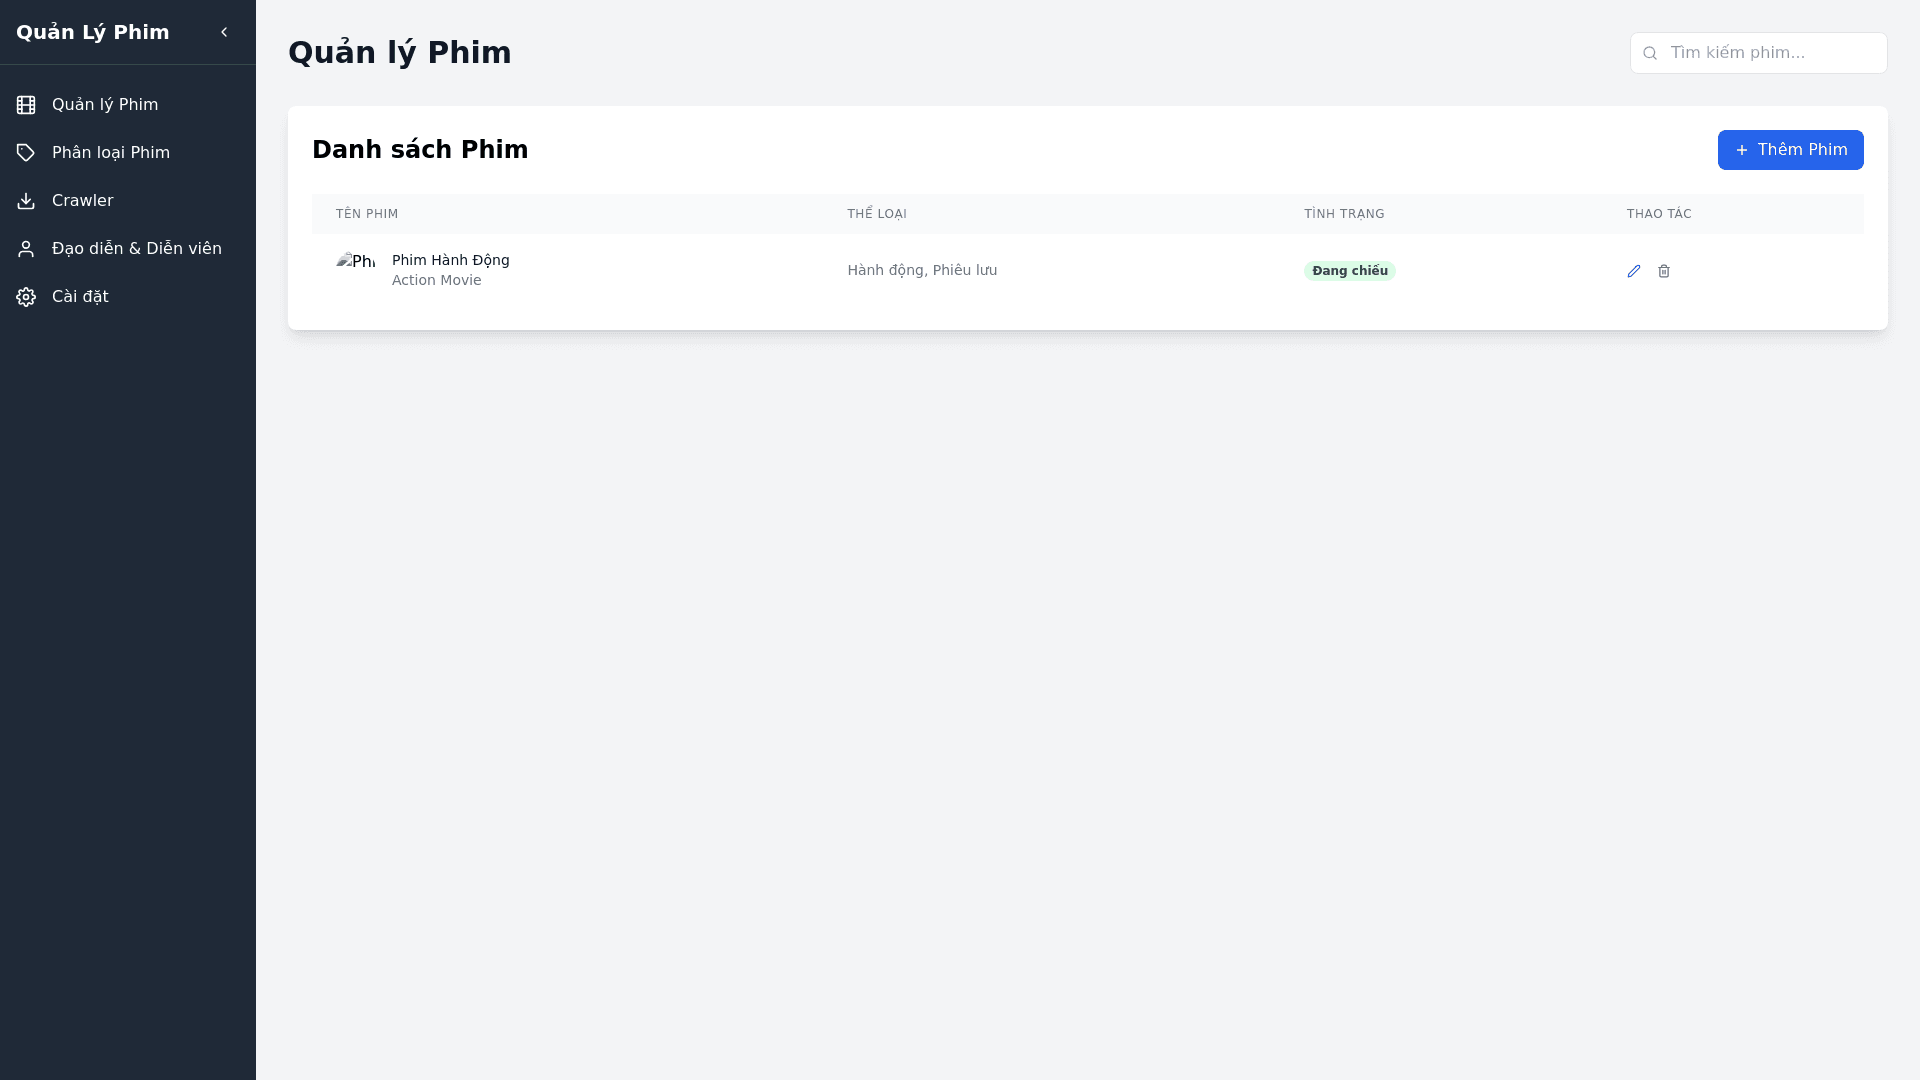Click the tag icon for Phân loại Phim
This screenshot has height=1080, width=1920.
pos(26,153)
